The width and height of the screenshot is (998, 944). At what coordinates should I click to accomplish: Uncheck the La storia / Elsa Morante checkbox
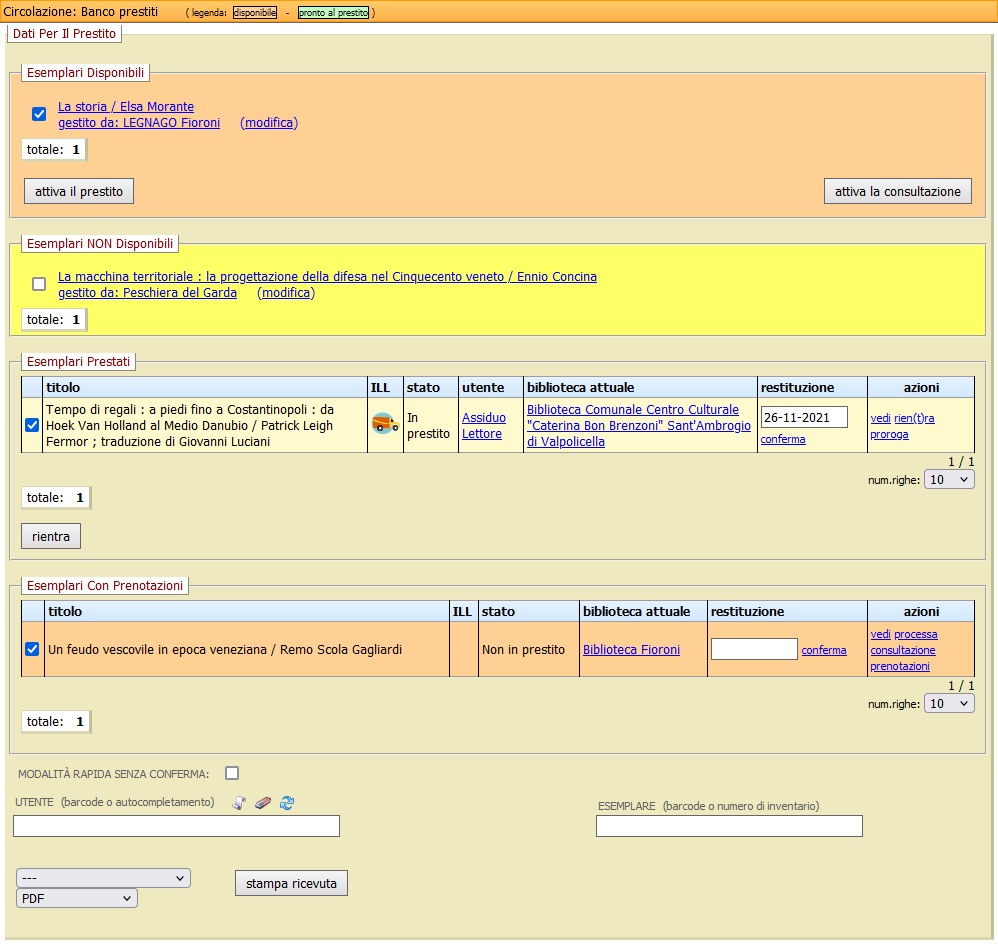(x=39, y=114)
